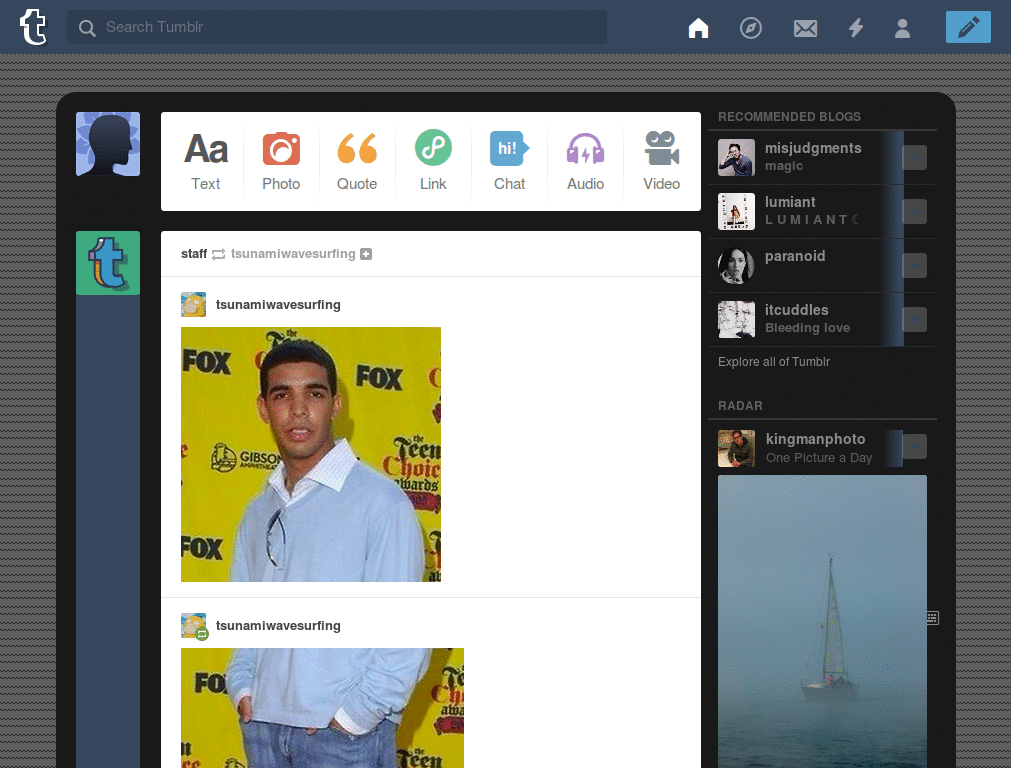The height and width of the screenshot is (768, 1024).
Task: Follow kingmanphoto with the plus button
Action: 914,447
